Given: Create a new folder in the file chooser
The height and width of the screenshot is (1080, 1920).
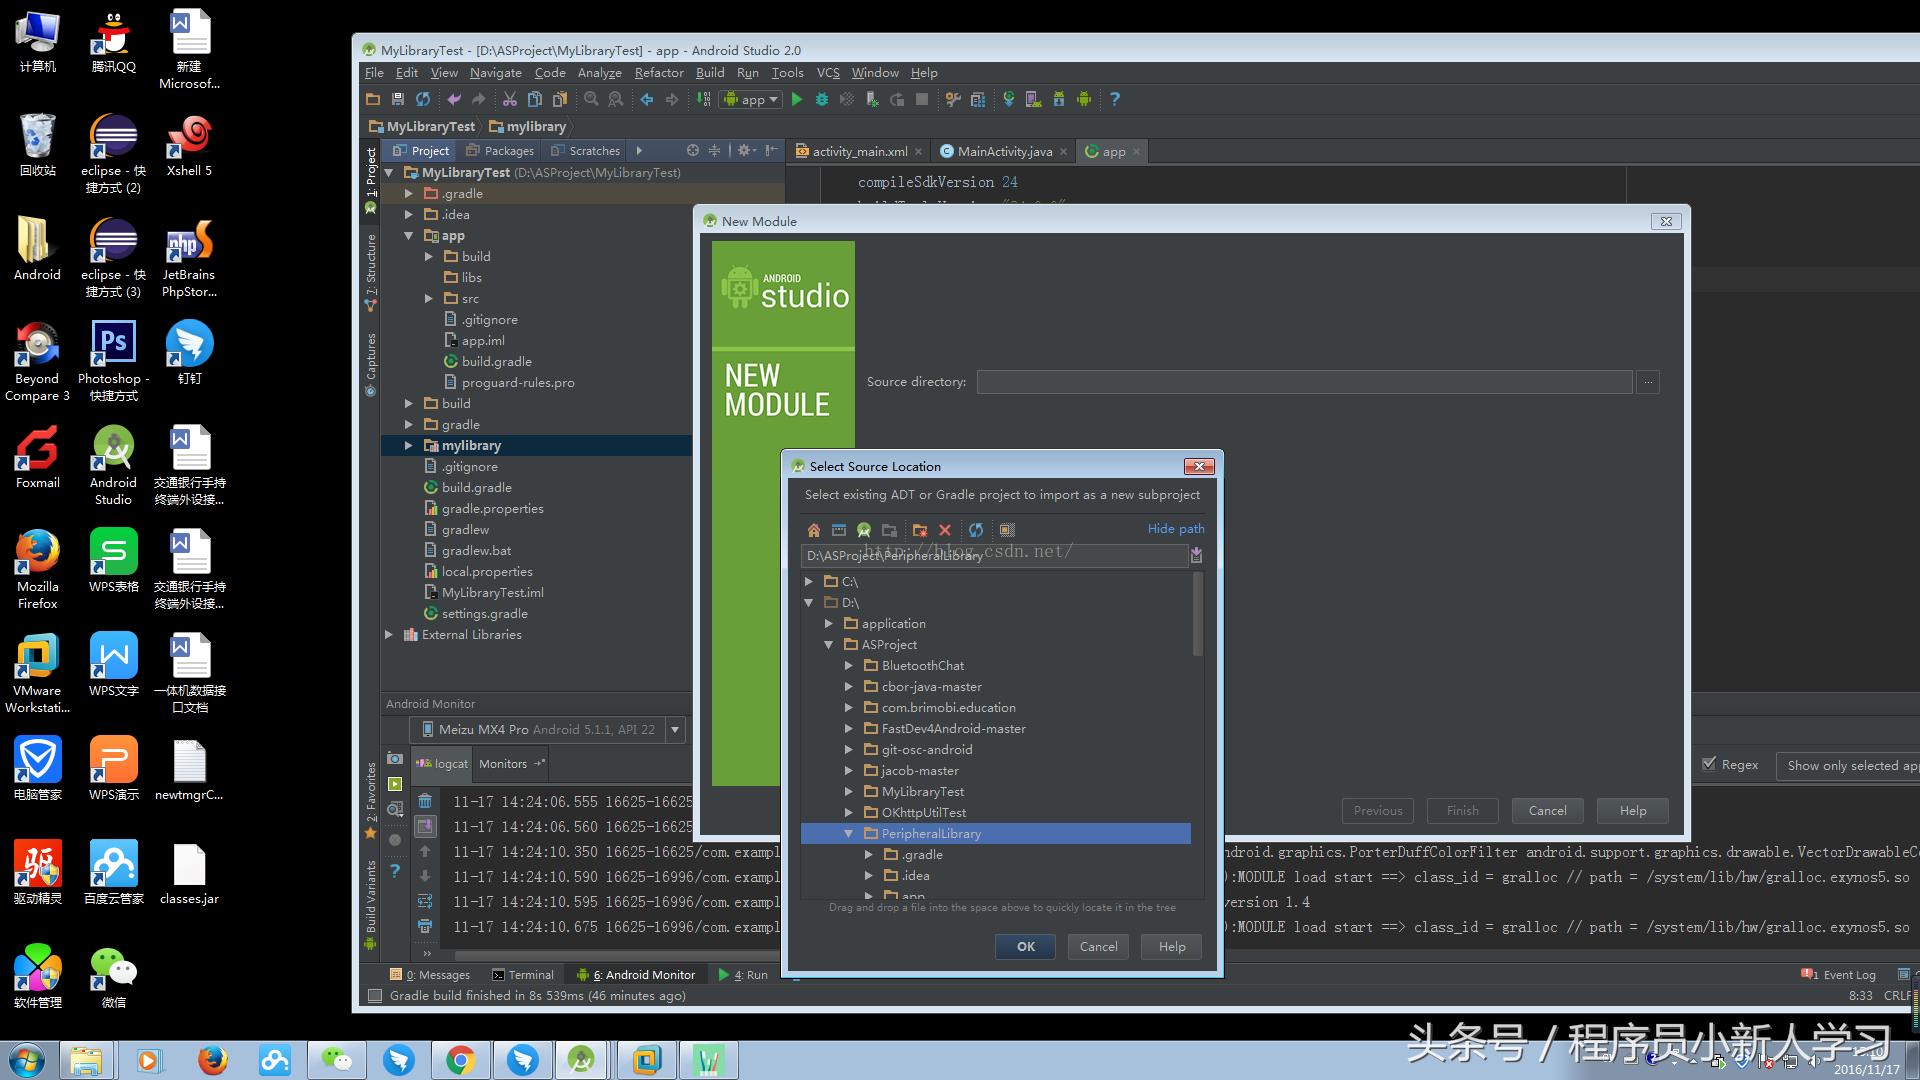Looking at the screenshot, I should 919,530.
